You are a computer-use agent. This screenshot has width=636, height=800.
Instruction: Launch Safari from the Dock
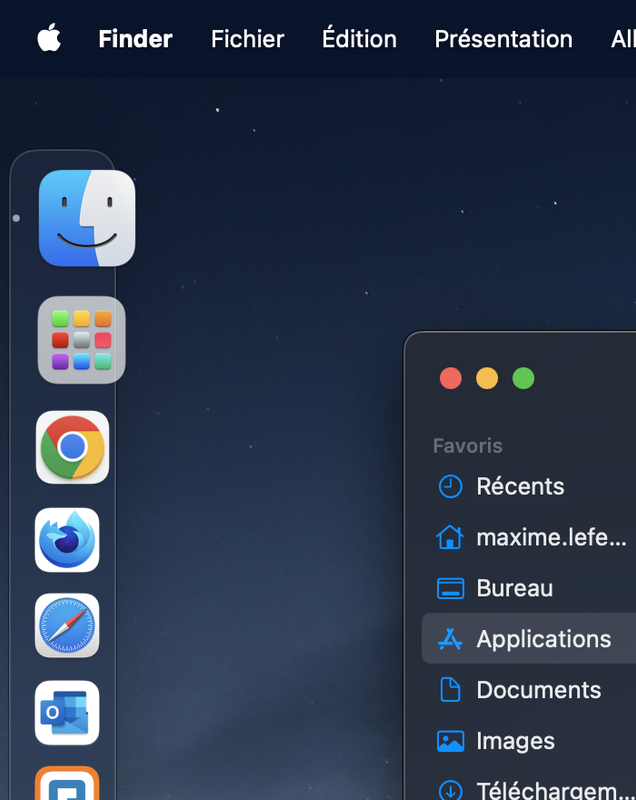point(67,626)
